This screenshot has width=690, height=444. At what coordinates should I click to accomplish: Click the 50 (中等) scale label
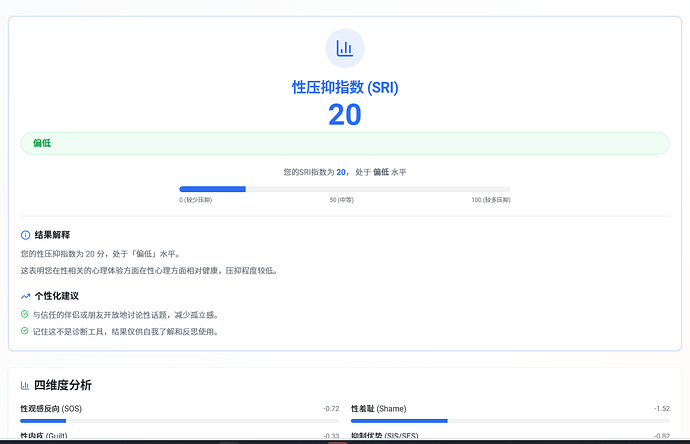344,200
